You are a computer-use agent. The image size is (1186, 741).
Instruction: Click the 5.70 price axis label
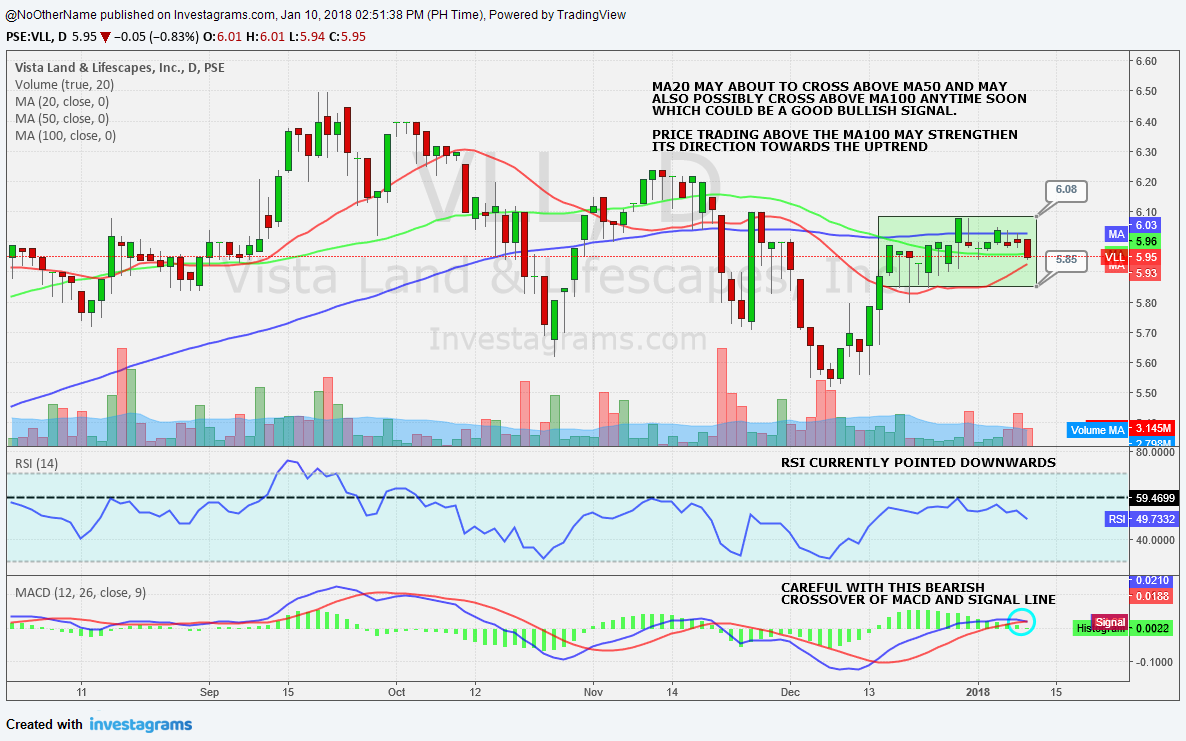point(1146,333)
